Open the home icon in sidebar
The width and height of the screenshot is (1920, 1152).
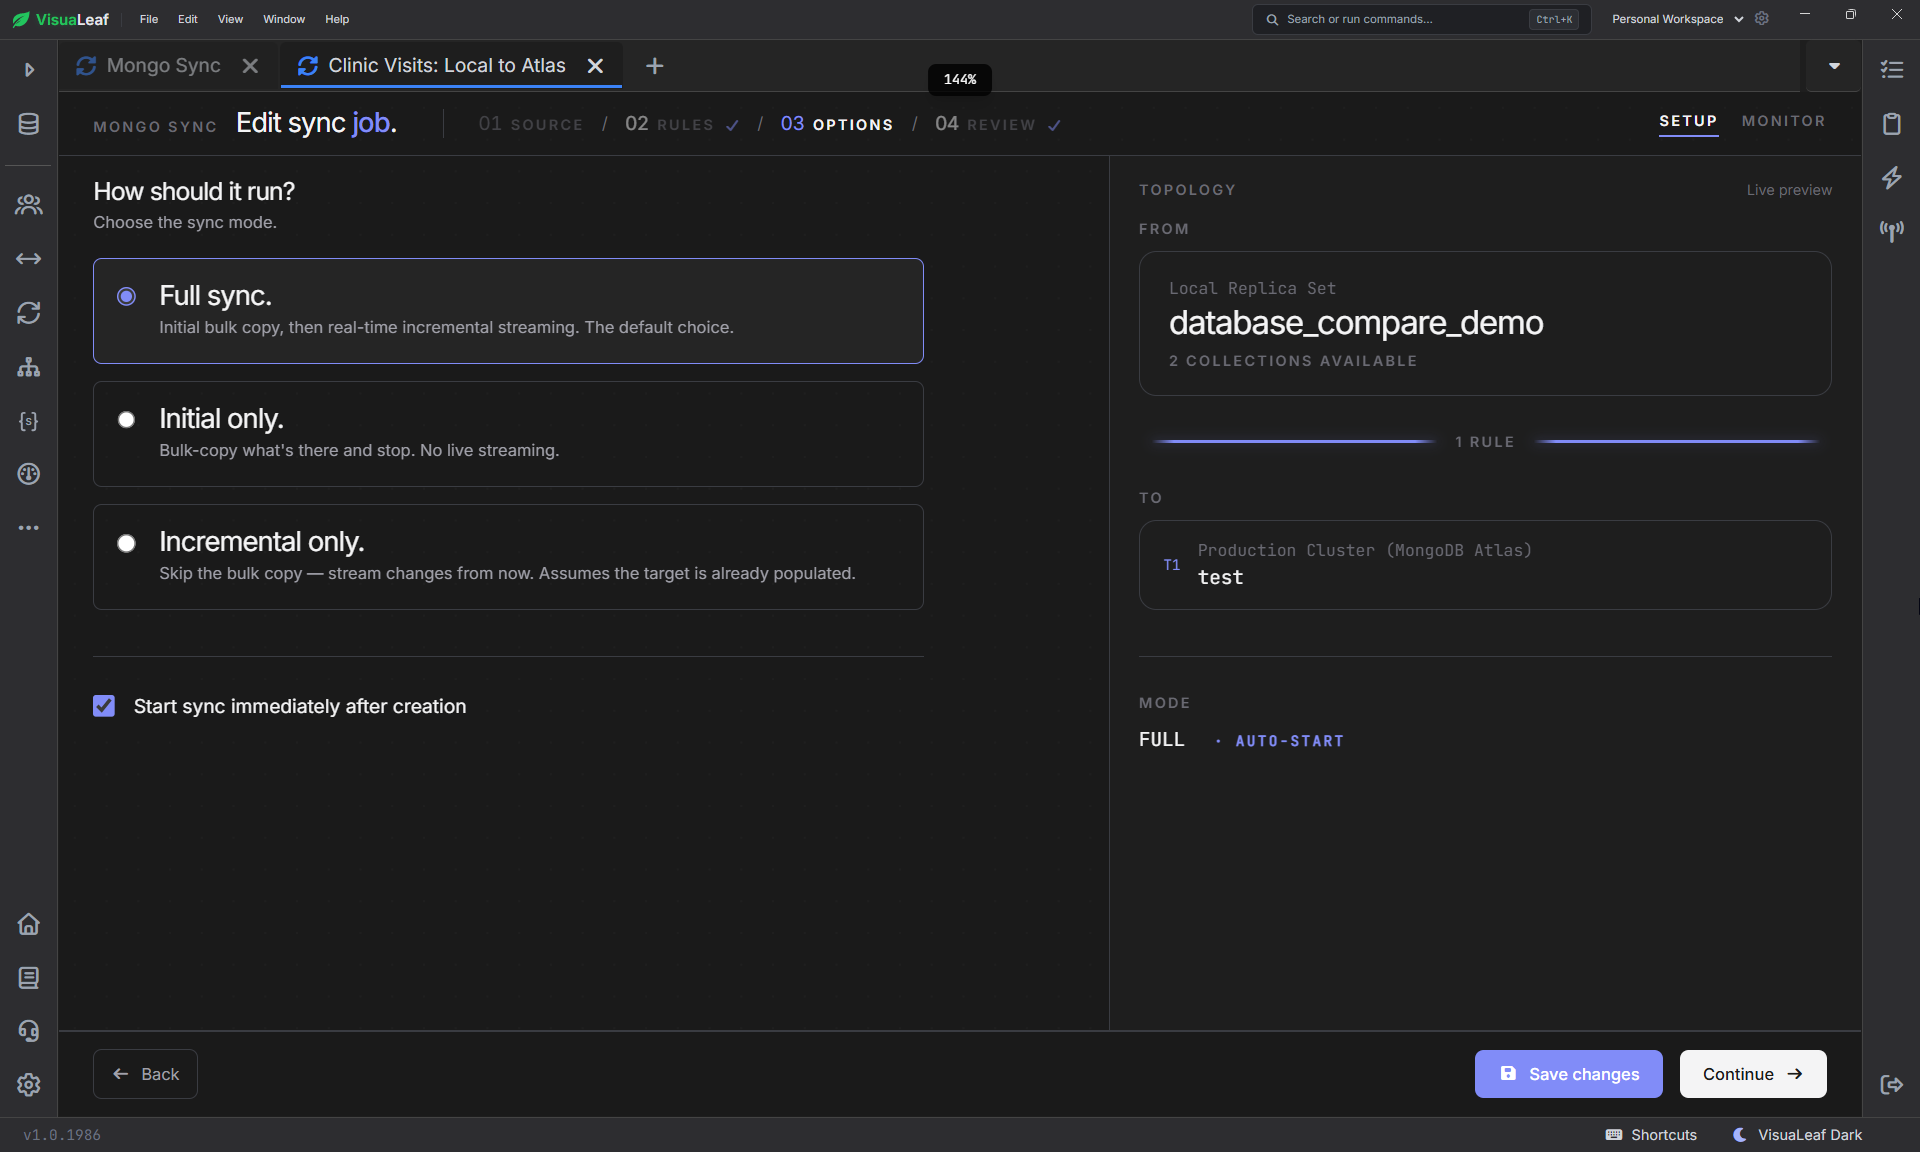coord(29,924)
